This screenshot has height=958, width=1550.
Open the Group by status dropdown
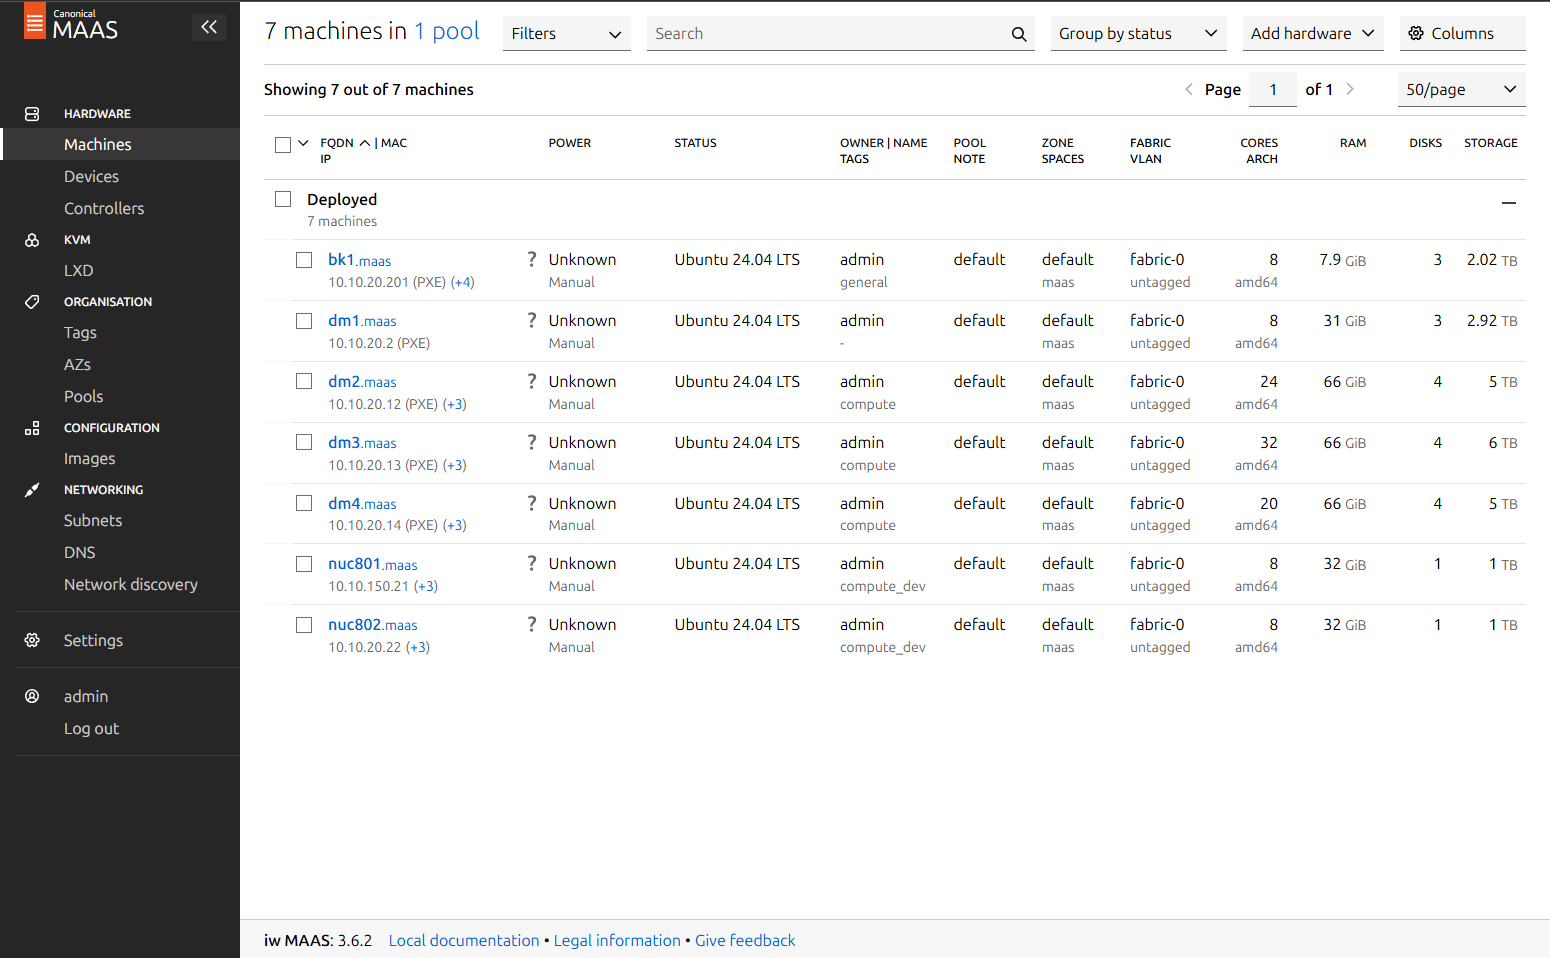coord(1137,34)
